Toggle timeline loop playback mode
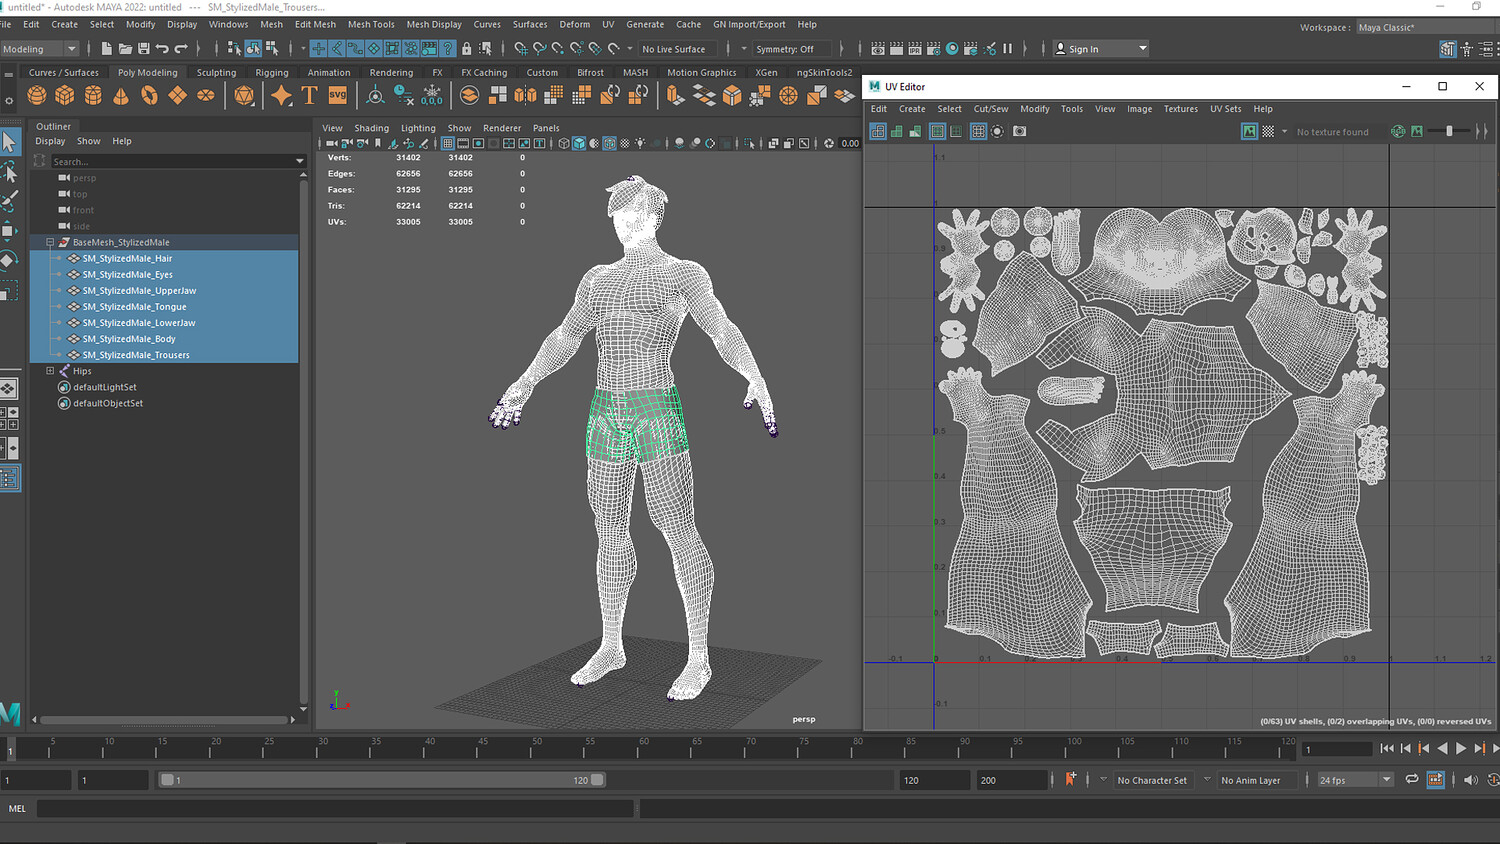The image size is (1500, 844). coord(1412,780)
